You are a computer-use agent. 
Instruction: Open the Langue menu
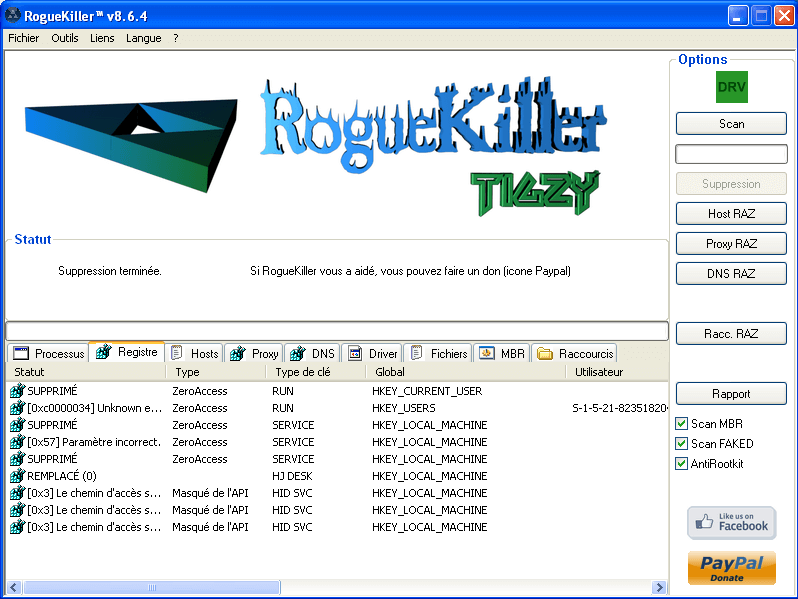(x=144, y=38)
